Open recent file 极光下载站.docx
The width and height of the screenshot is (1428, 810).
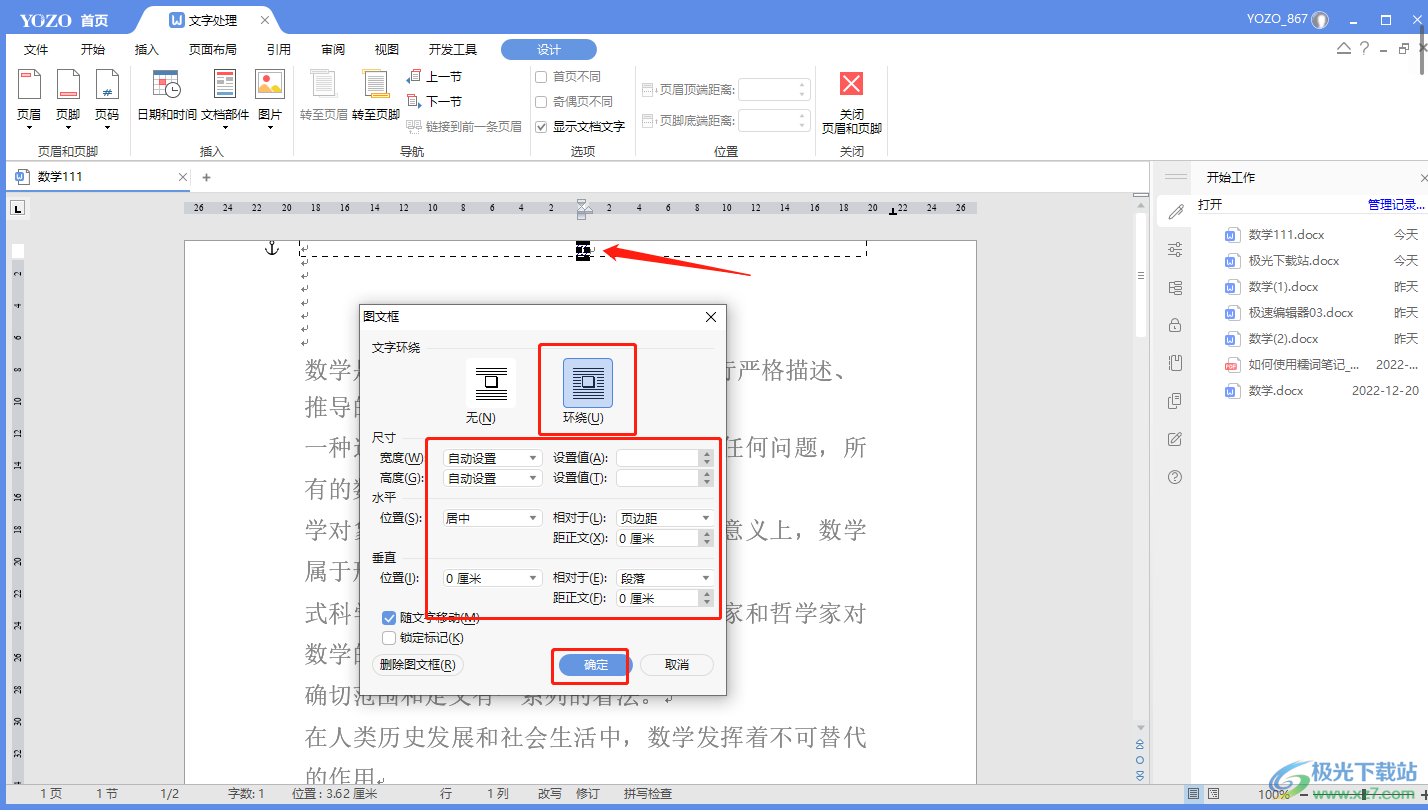click(1294, 261)
